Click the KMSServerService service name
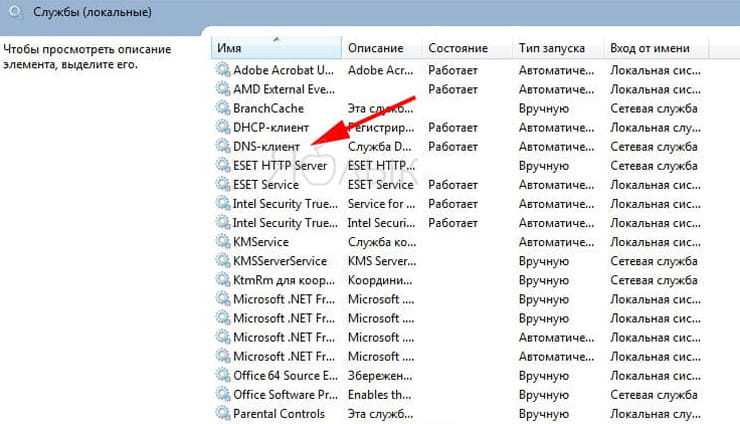Viewport: 740px width, 424px height. 280,261
